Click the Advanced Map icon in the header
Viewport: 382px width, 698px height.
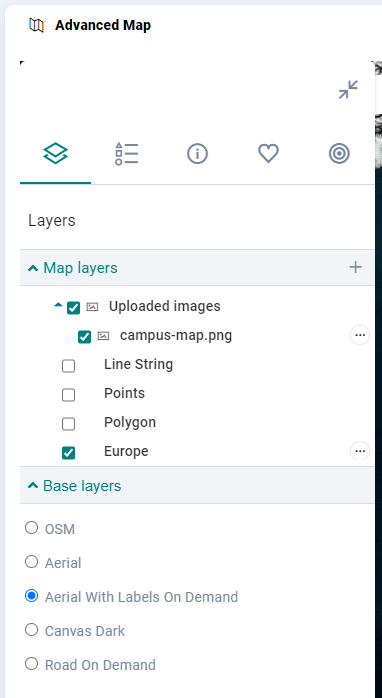(x=37, y=25)
